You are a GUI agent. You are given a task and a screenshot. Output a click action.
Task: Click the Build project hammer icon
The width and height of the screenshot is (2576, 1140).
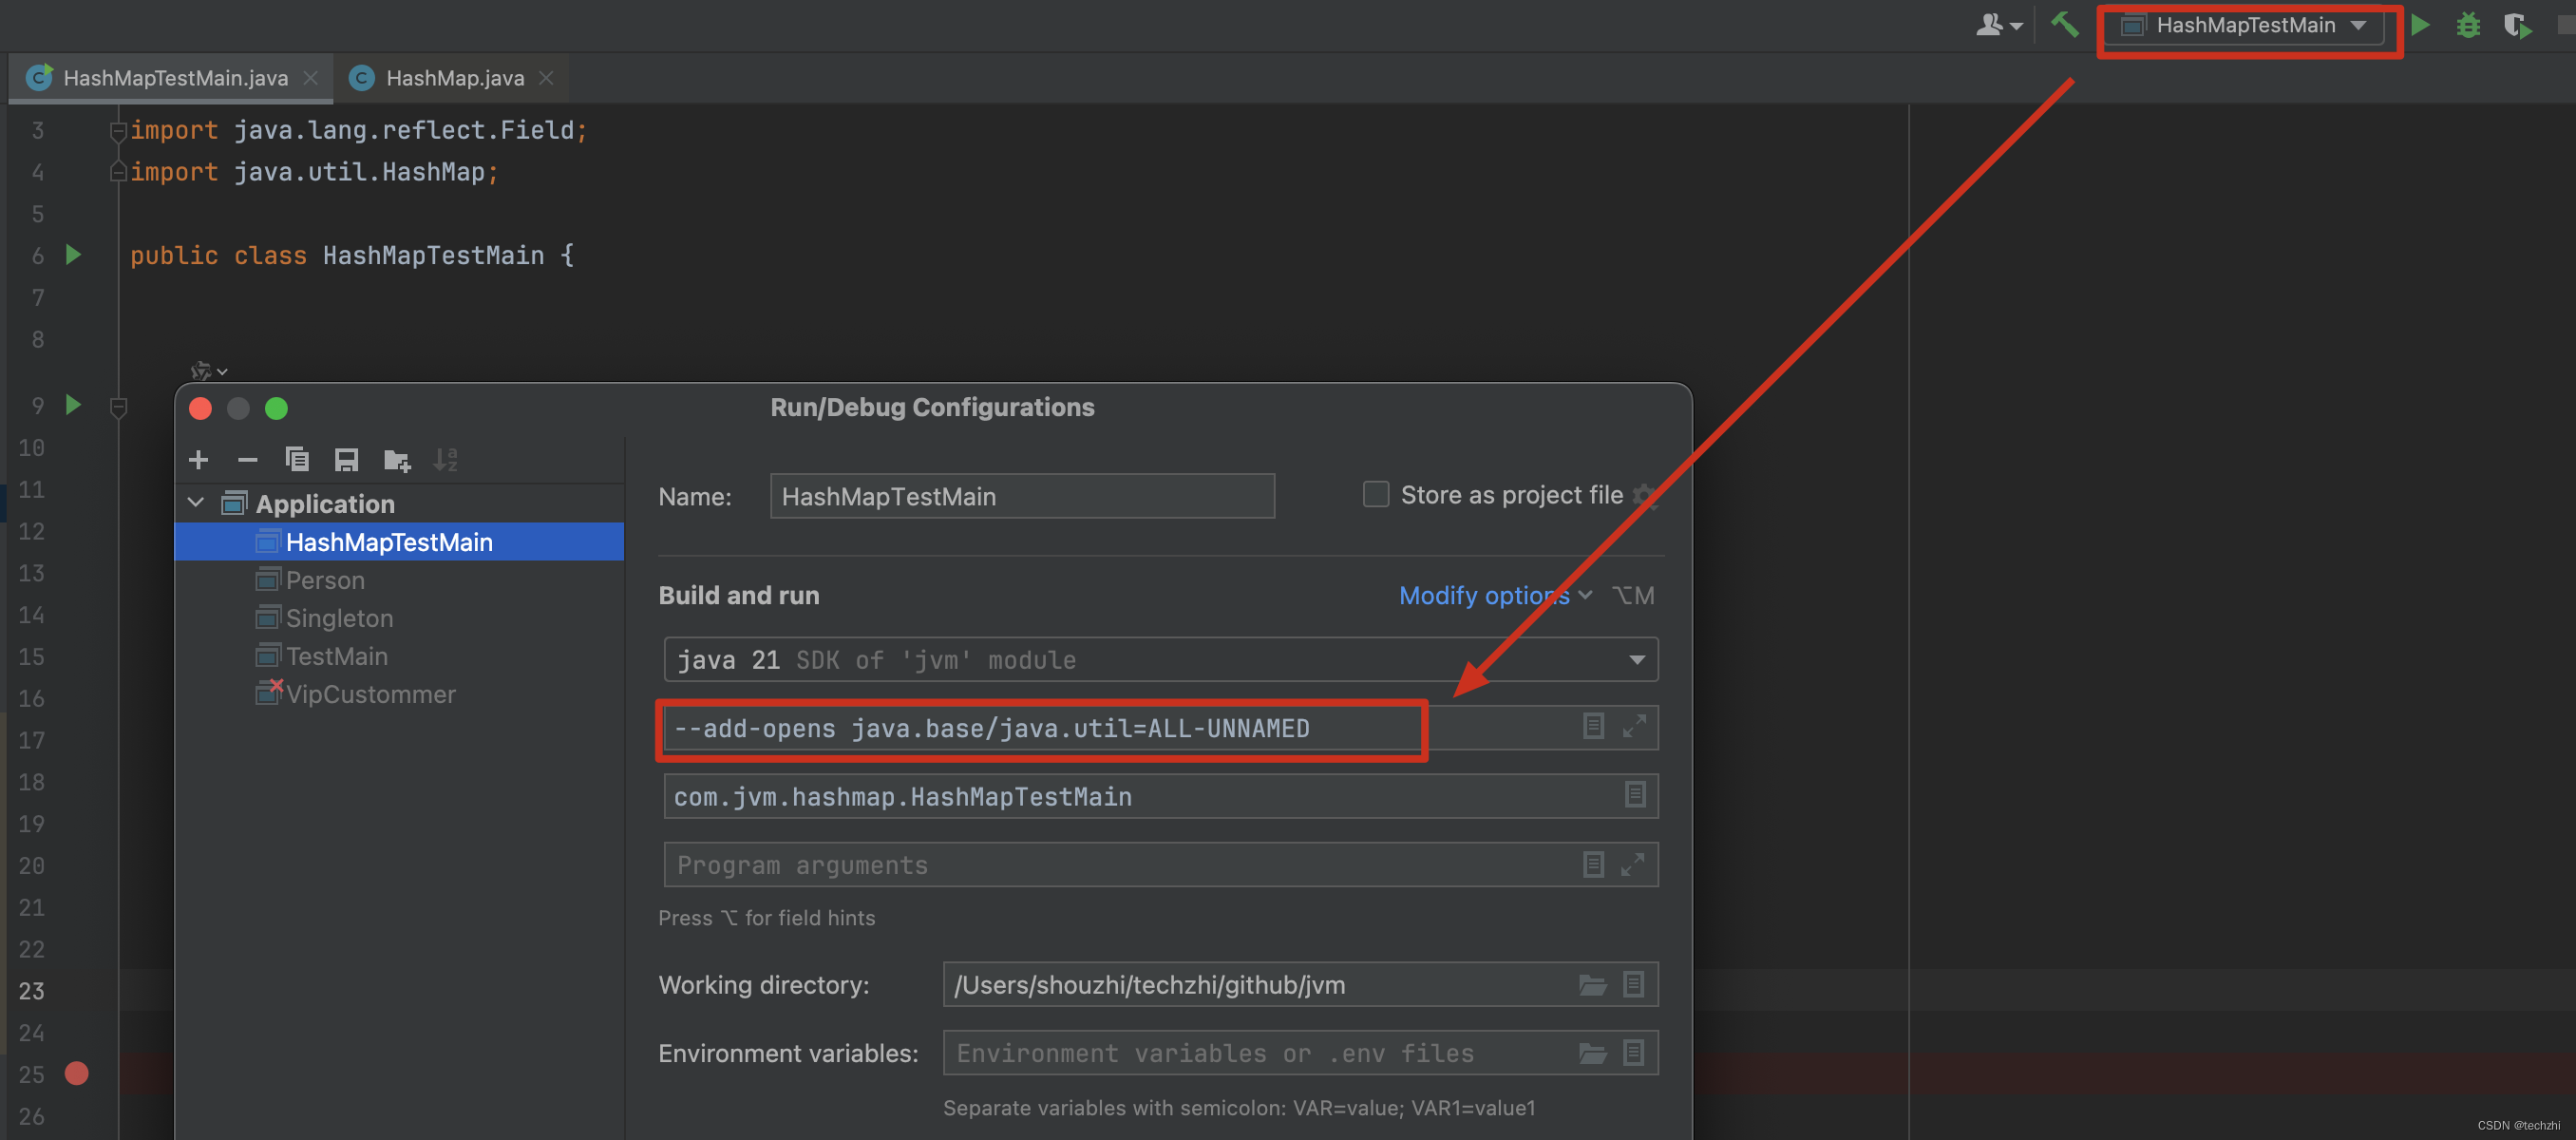(2064, 25)
